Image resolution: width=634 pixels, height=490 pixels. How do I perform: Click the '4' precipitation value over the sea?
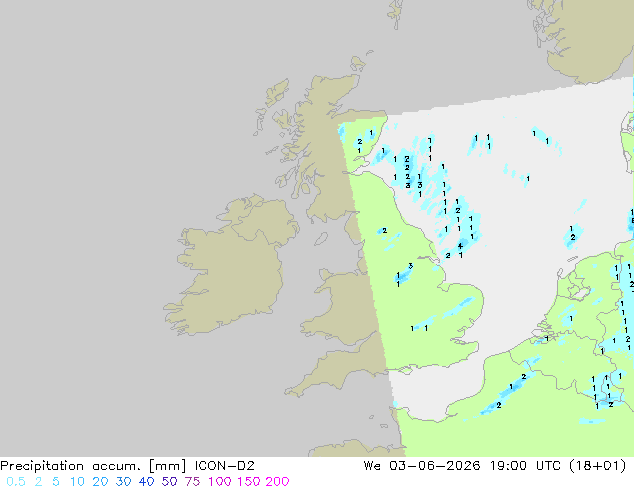pyautogui.click(x=460, y=246)
